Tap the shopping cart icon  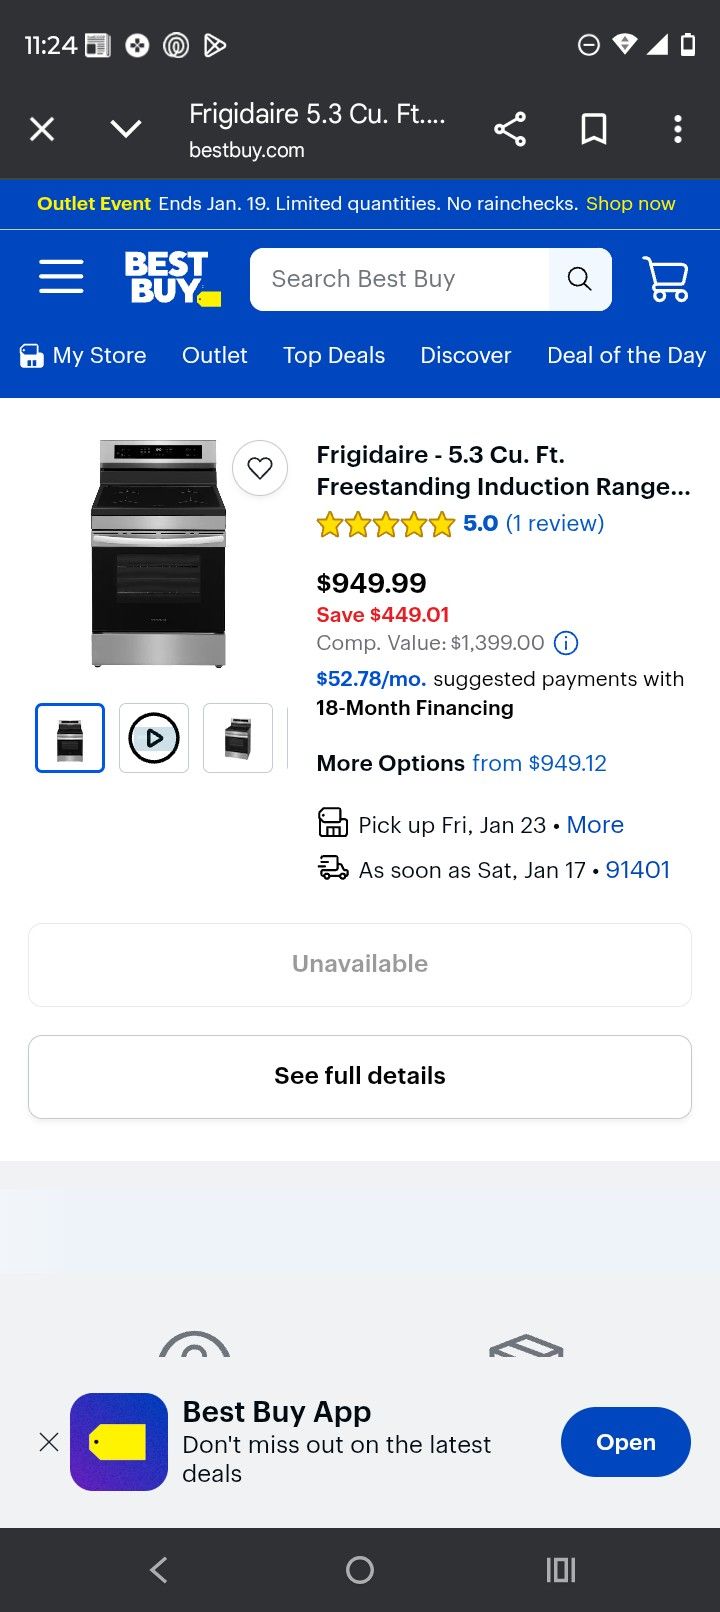click(665, 278)
